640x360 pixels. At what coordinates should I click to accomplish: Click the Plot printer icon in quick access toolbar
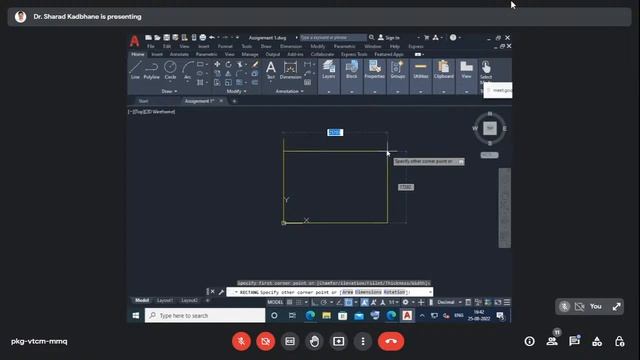coord(203,38)
